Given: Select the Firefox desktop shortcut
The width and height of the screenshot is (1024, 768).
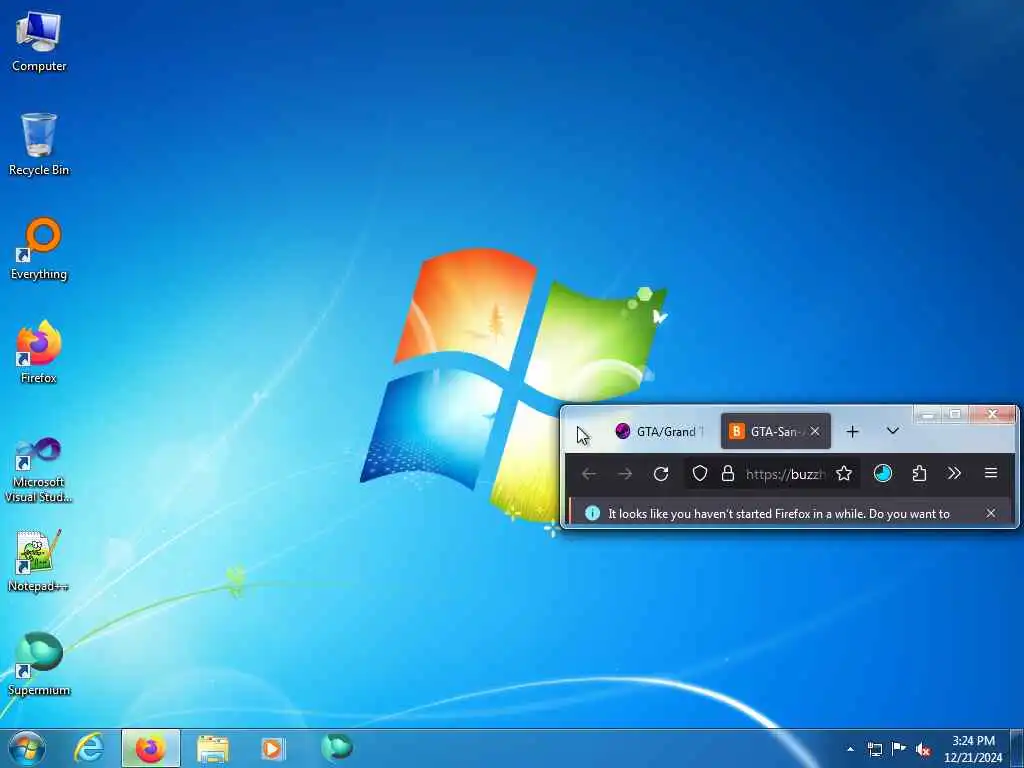Looking at the screenshot, I should [x=39, y=352].
